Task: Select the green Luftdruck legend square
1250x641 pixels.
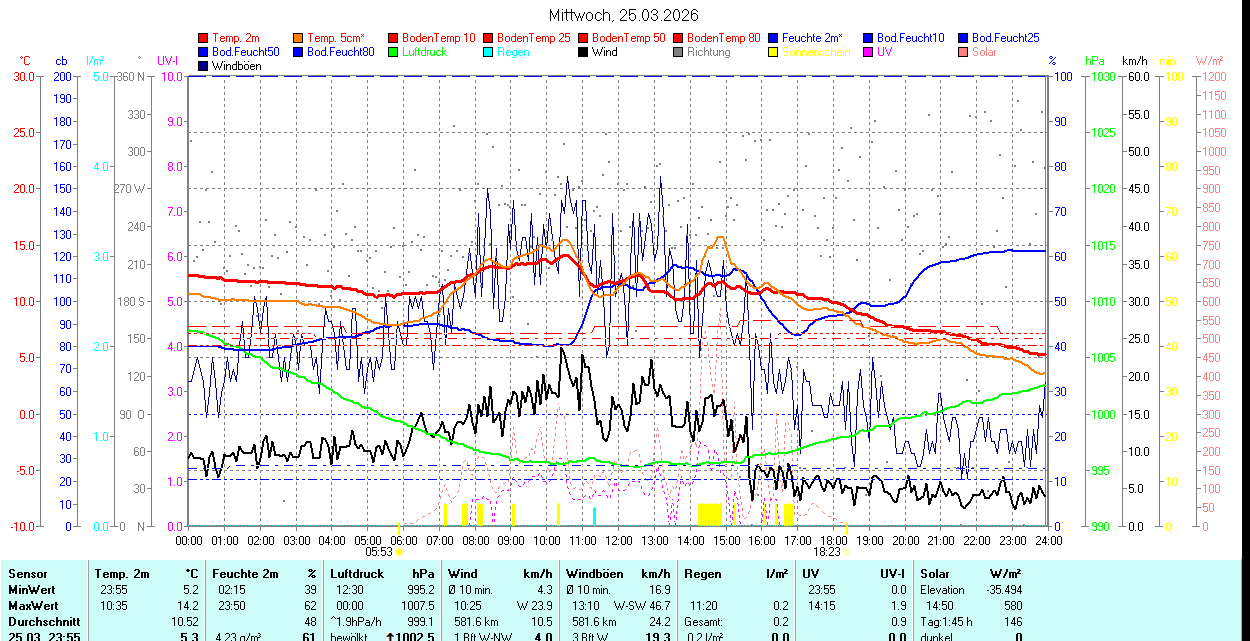Action: click(x=393, y=52)
